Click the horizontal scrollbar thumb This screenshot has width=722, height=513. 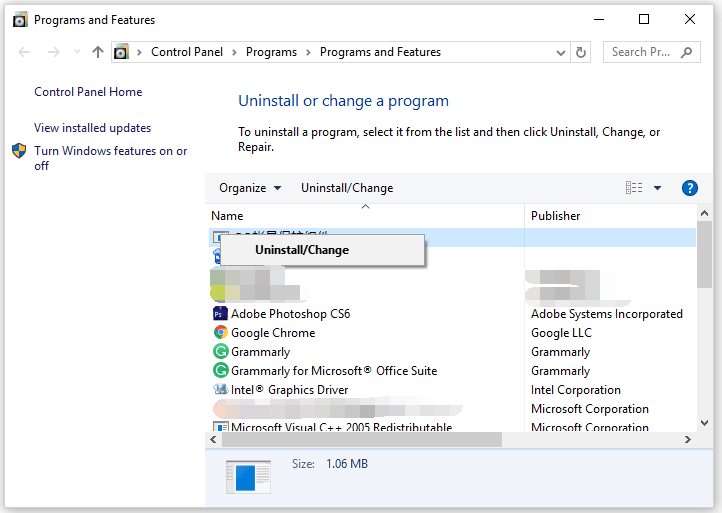pyautogui.click(x=362, y=439)
